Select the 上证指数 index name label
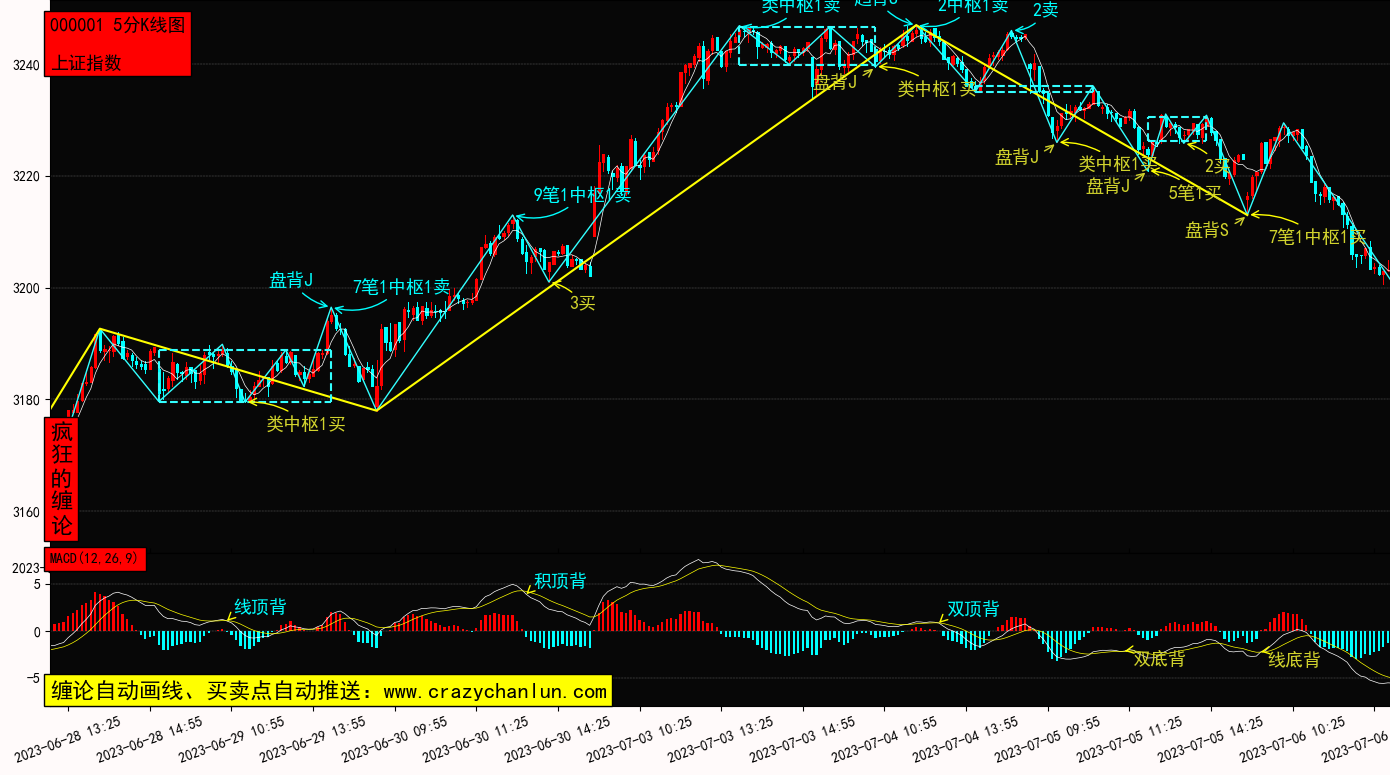The height and width of the screenshot is (775, 1390). point(86,62)
